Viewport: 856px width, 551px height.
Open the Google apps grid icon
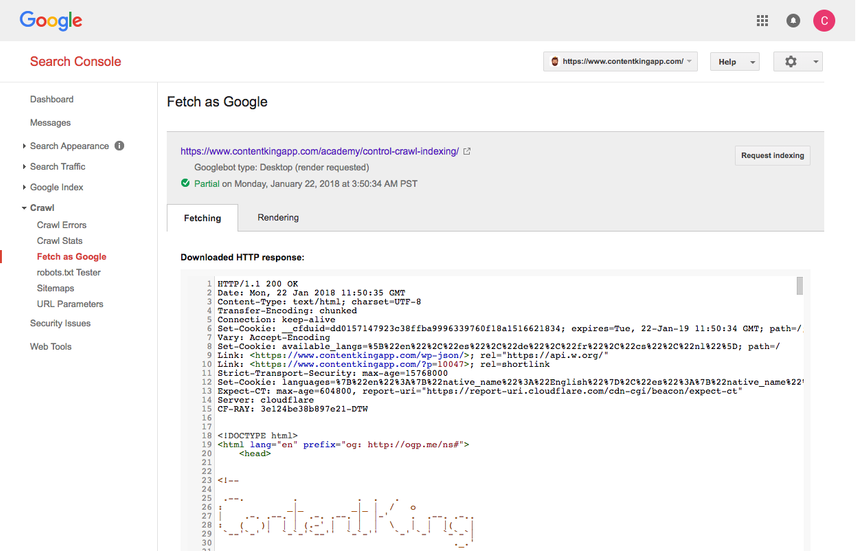[x=762, y=21]
